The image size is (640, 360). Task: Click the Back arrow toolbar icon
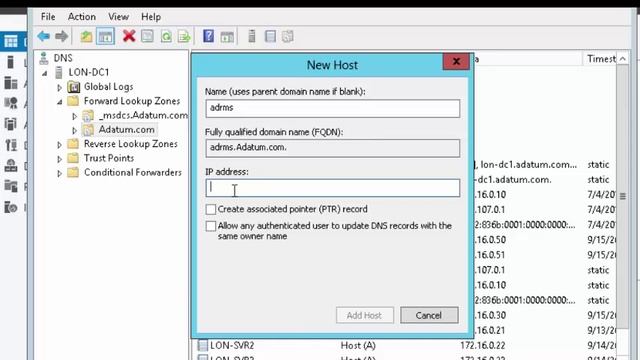44,36
